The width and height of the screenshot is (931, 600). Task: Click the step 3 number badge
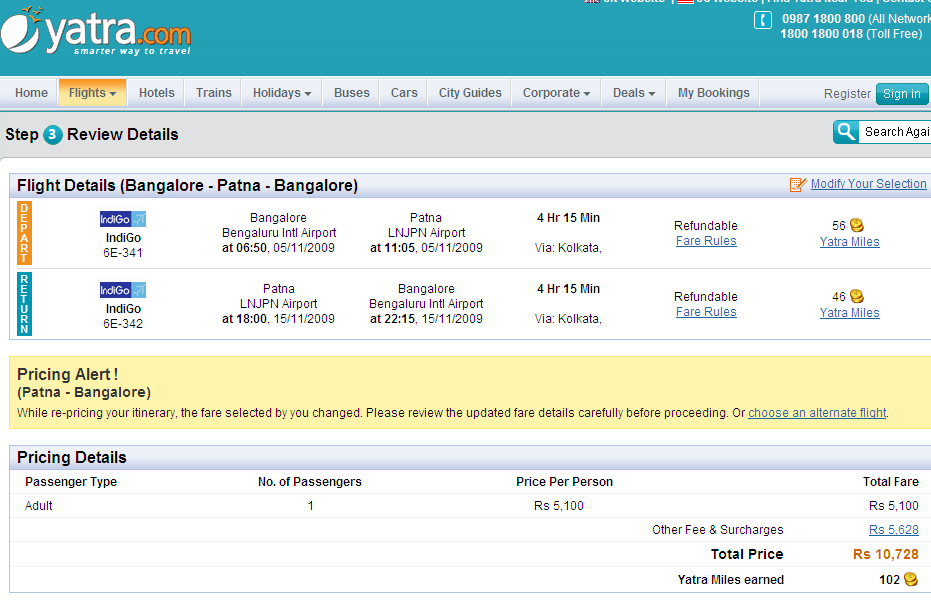[52, 135]
